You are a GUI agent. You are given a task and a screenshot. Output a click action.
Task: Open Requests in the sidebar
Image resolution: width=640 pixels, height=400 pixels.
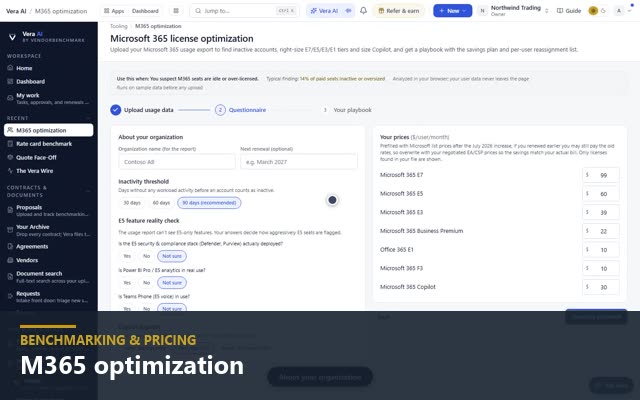click(49, 297)
